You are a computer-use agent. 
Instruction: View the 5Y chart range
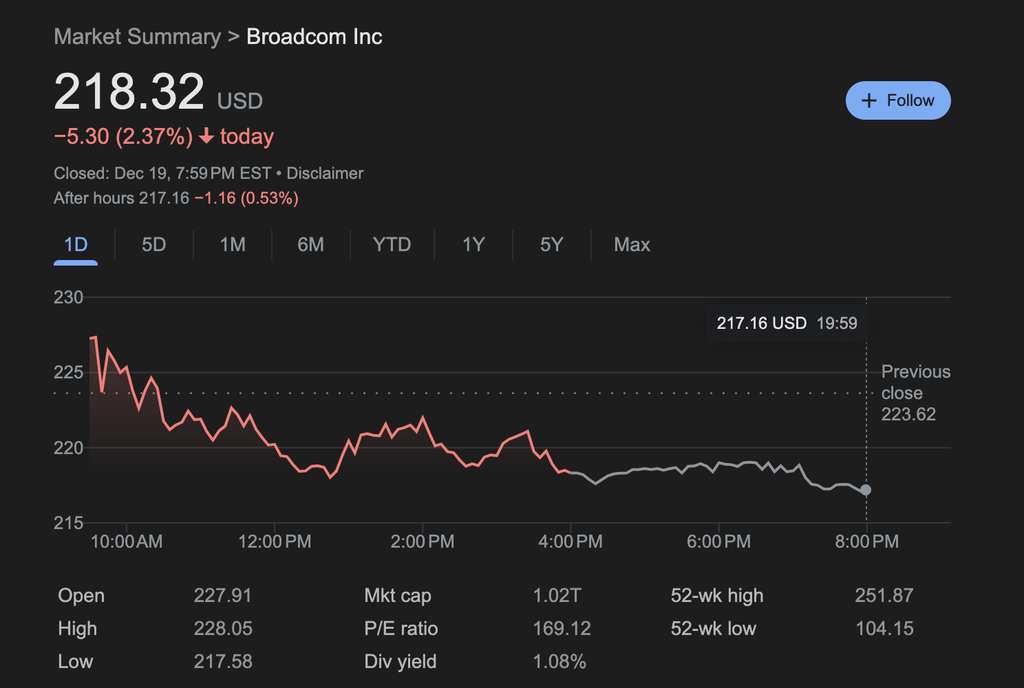552,245
